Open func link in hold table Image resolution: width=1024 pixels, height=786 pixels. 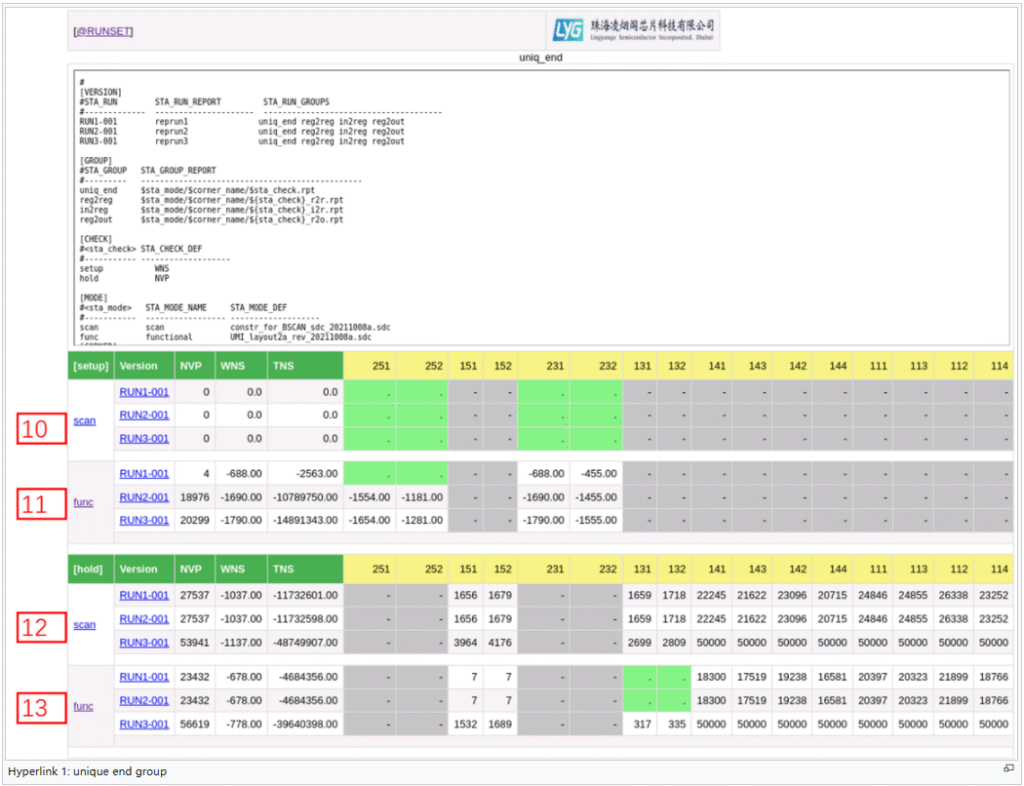(x=84, y=706)
